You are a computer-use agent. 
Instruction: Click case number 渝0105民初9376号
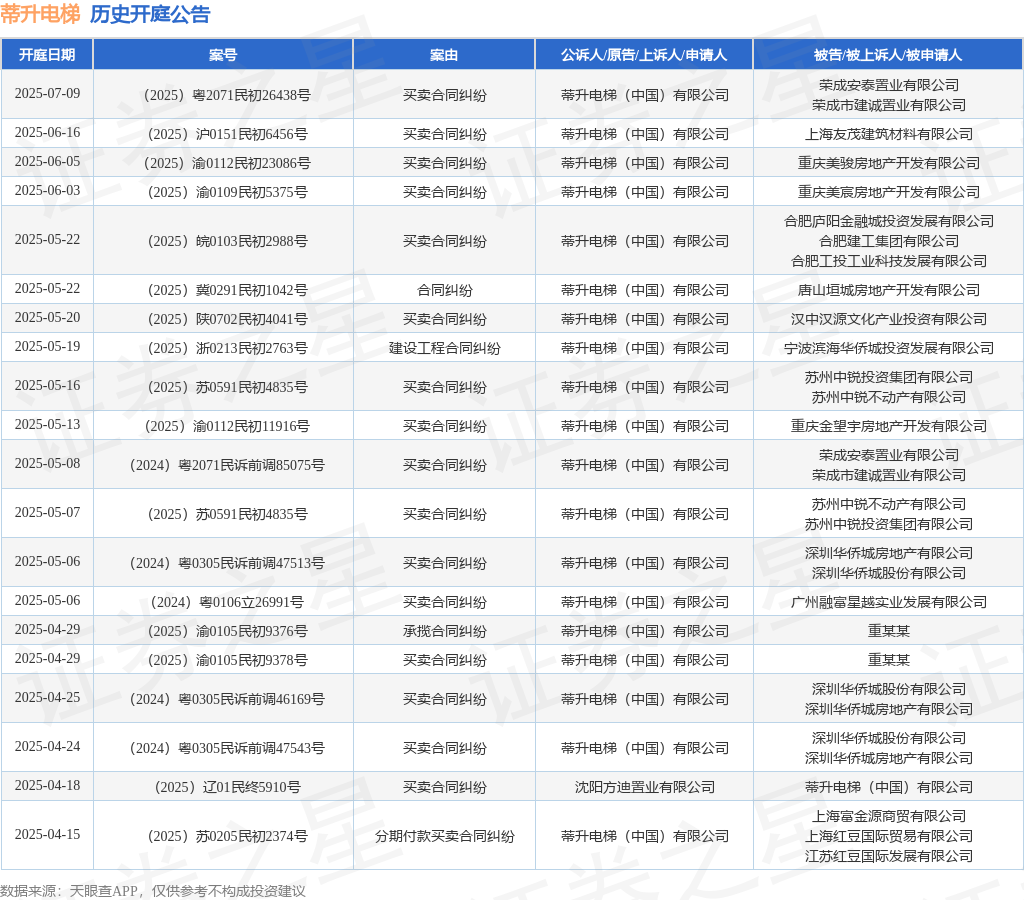227,632
